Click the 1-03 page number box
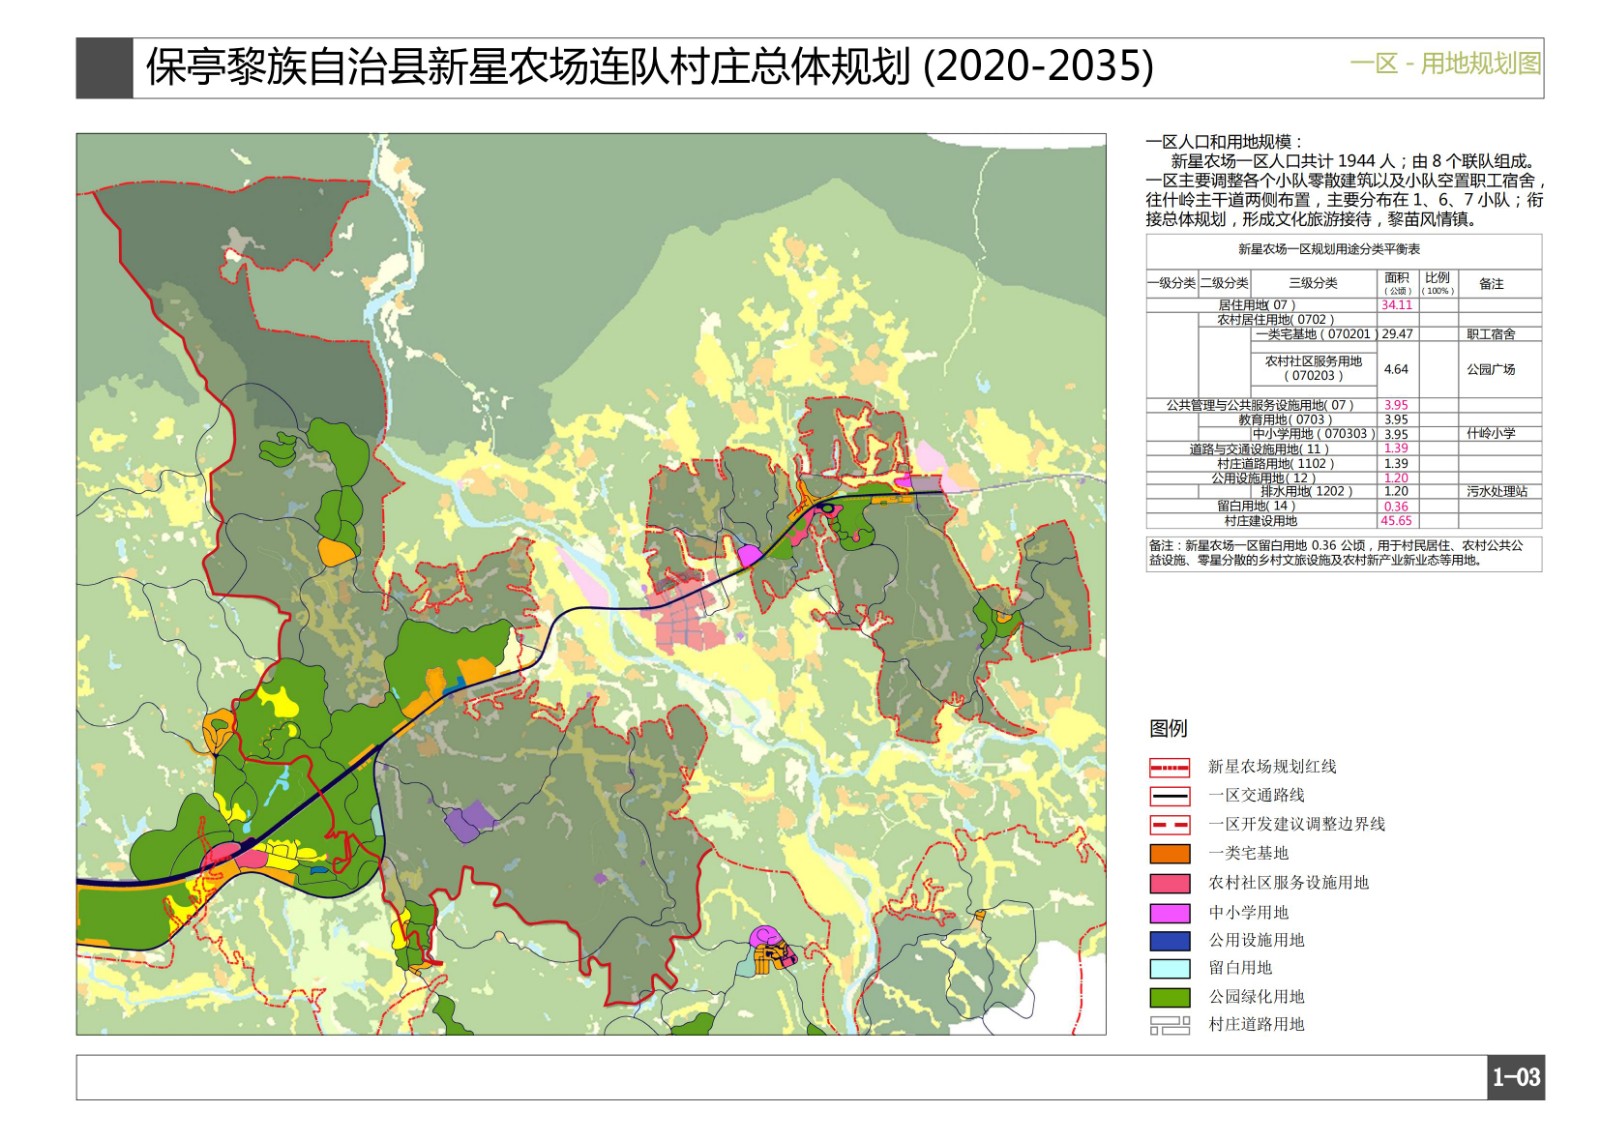This screenshot has height=1131, width=1600. (x=1516, y=1077)
